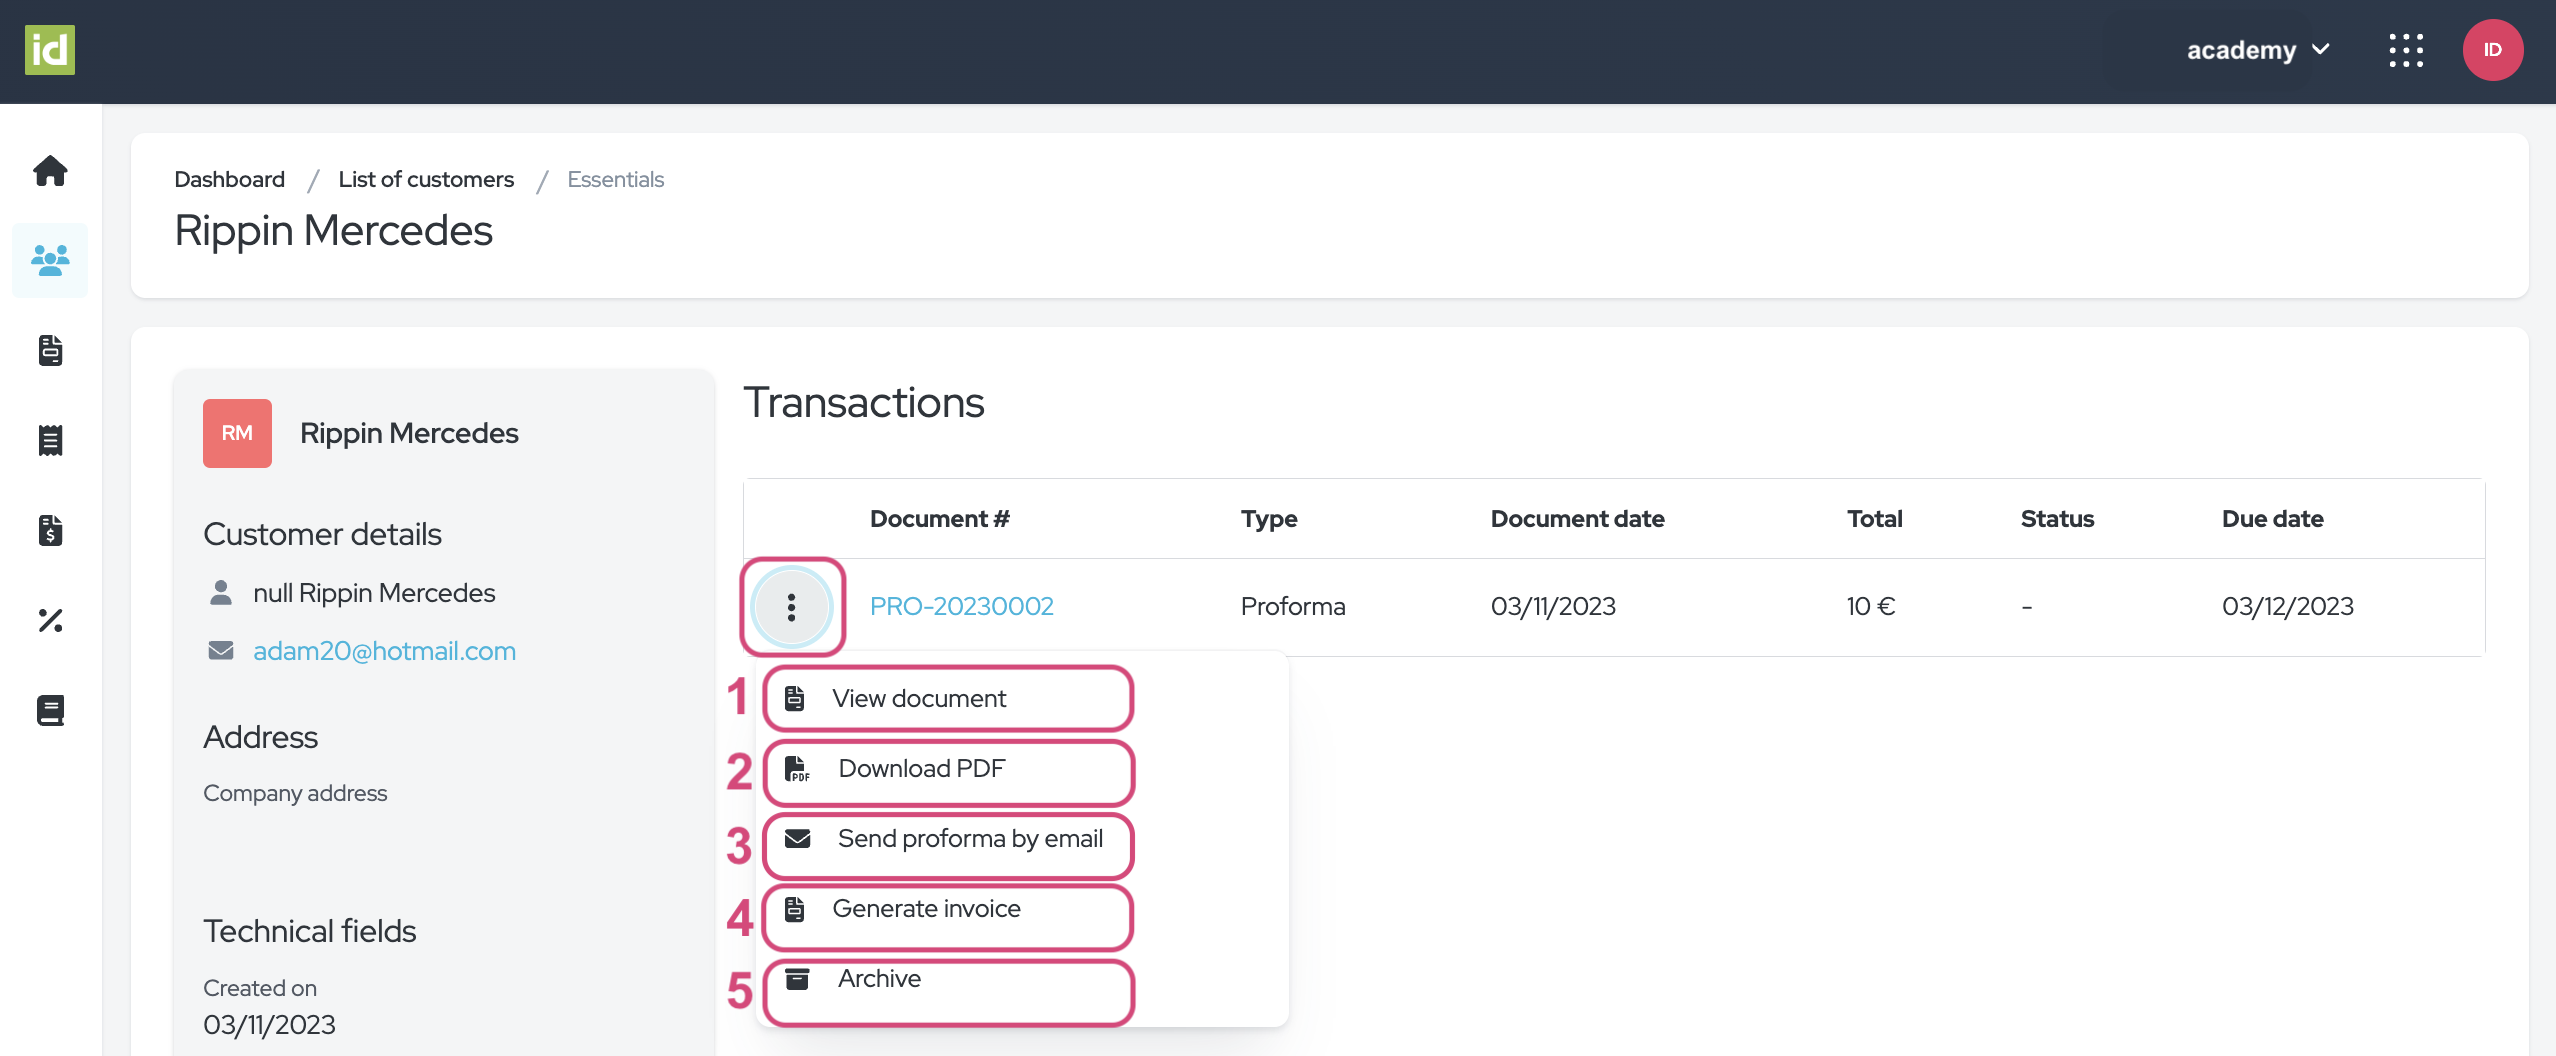Open the apps grid icon in header
Viewport: 2556px width, 1056px height.
pyautogui.click(x=2406, y=50)
